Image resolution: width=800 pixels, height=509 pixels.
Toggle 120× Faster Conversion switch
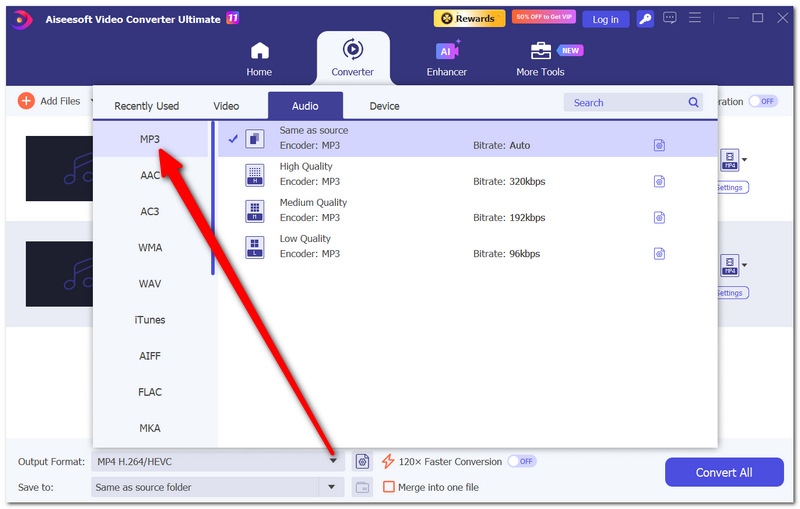point(522,462)
